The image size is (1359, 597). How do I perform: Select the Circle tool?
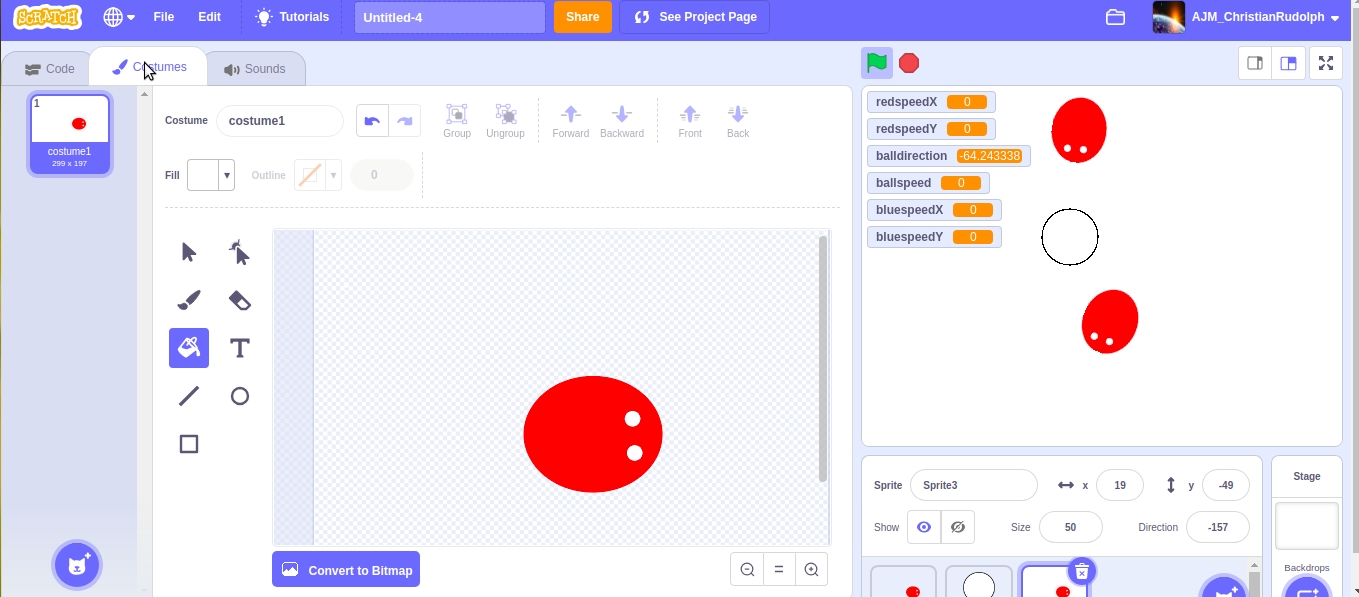click(239, 395)
